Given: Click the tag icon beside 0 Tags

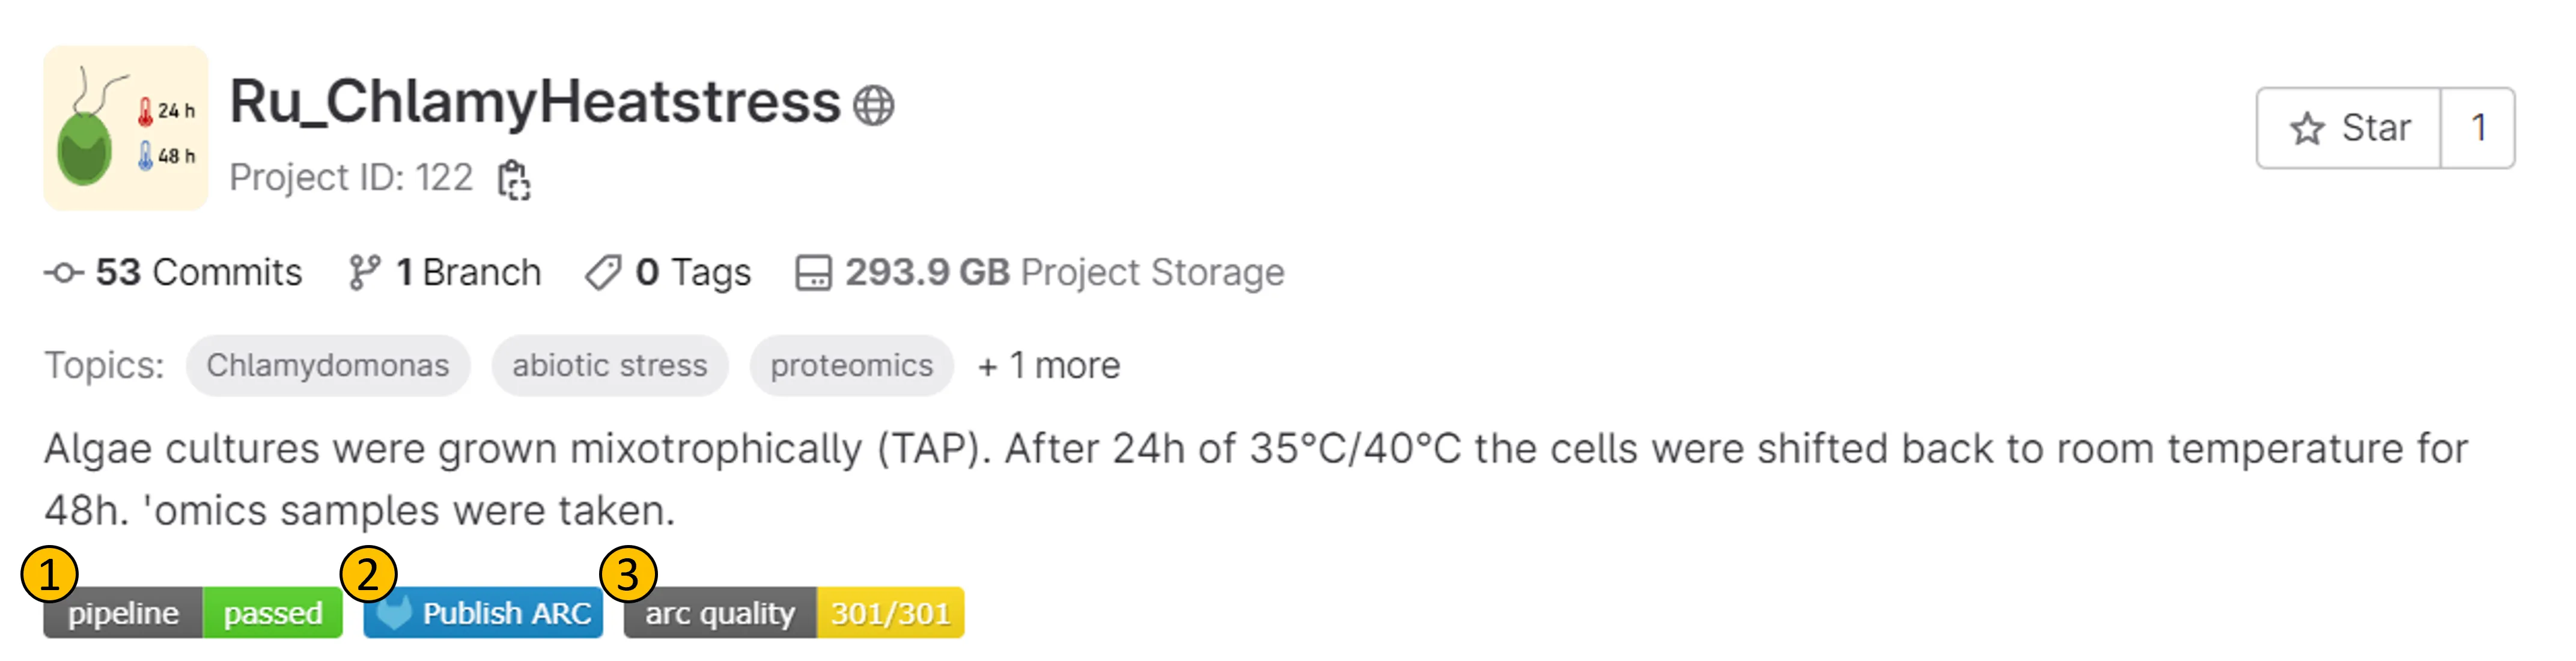Looking at the screenshot, I should point(603,272).
